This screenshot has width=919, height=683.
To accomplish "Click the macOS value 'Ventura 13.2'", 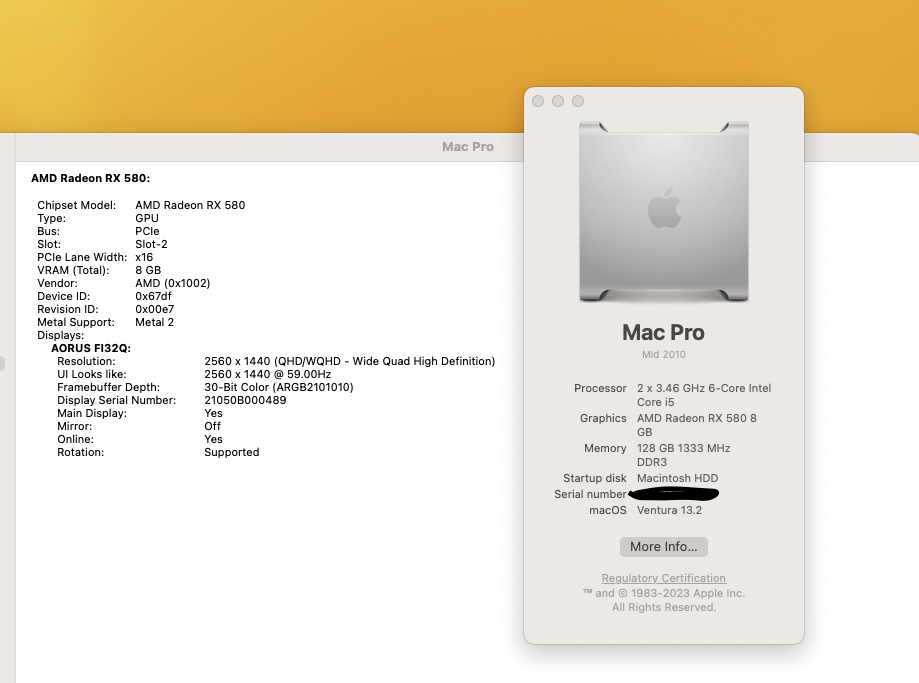I will [669, 510].
